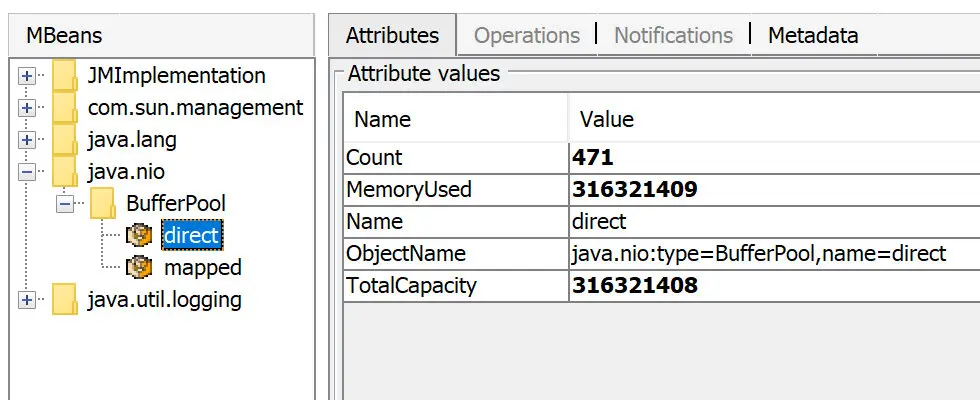Switch to the Metadata tab
The image size is (980, 400).
point(812,35)
